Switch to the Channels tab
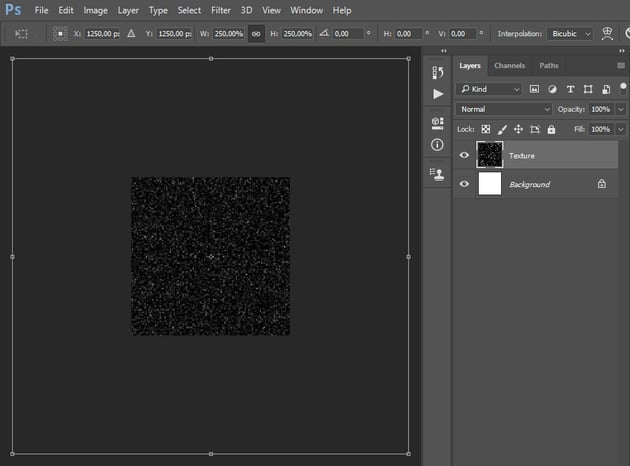 (509, 66)
